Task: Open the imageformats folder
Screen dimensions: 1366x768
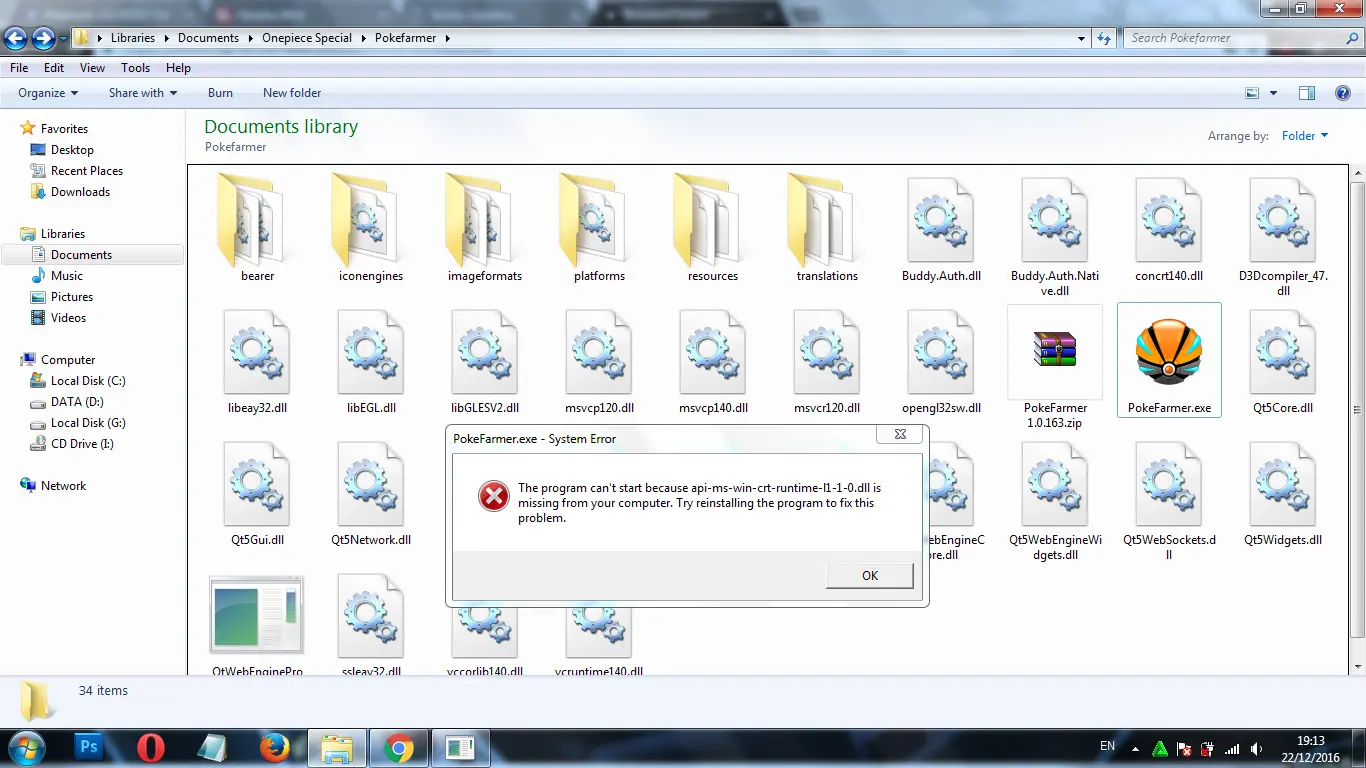Action: point(485,230)
